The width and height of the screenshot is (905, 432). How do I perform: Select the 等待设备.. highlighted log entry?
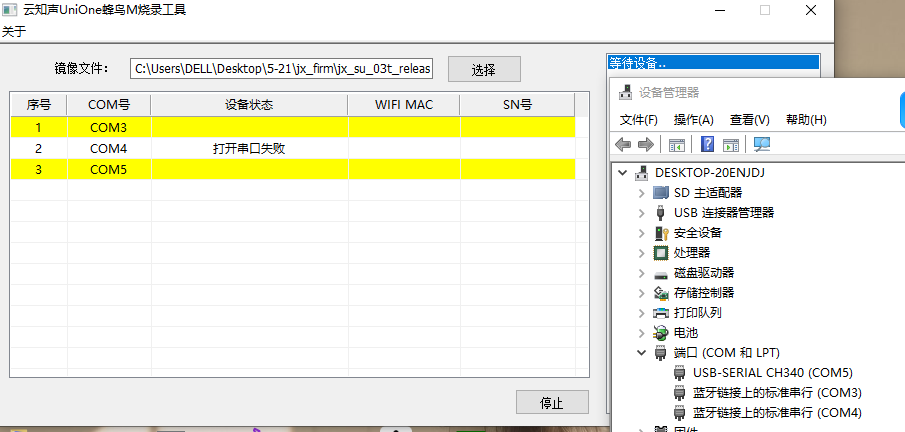click(x=713, y=62)
